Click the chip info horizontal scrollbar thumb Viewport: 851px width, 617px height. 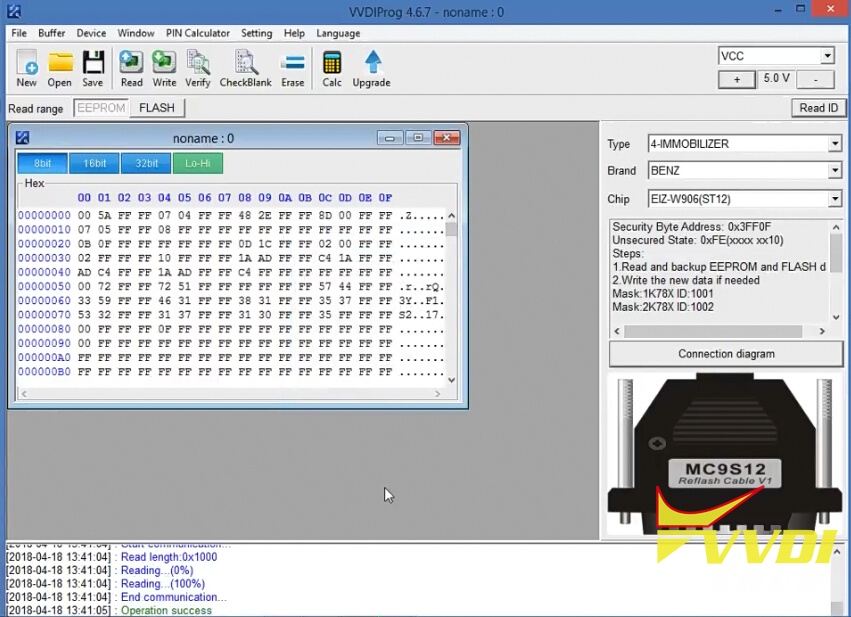[x=713, y=331]
